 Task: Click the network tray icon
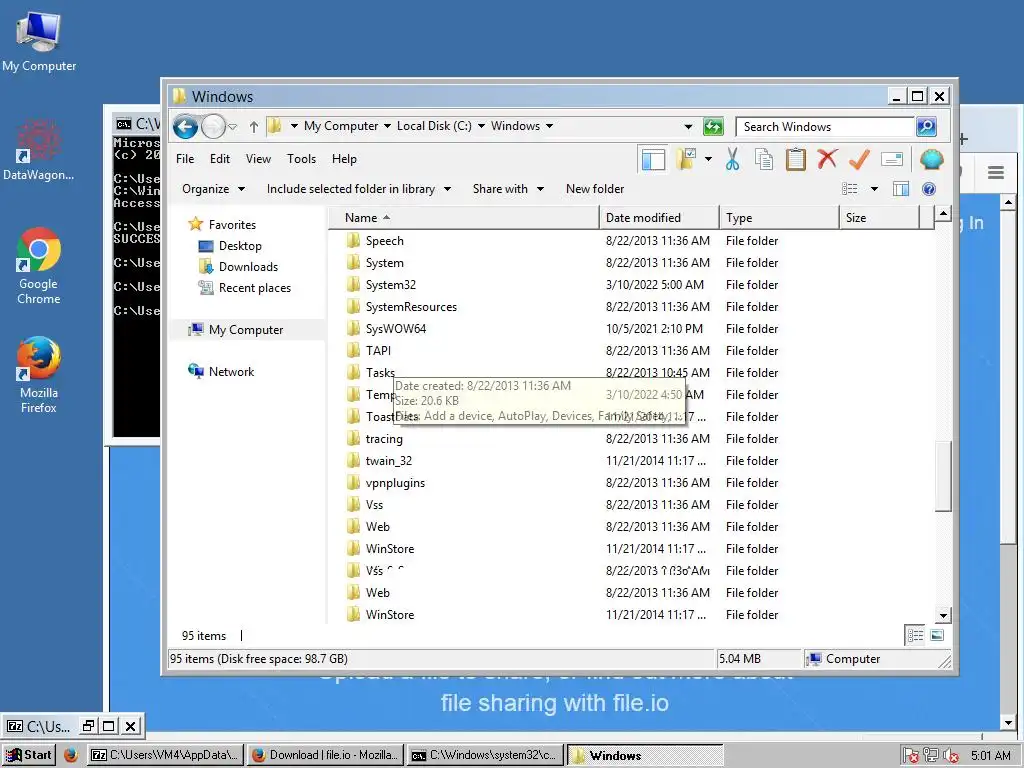click(931, 756)
